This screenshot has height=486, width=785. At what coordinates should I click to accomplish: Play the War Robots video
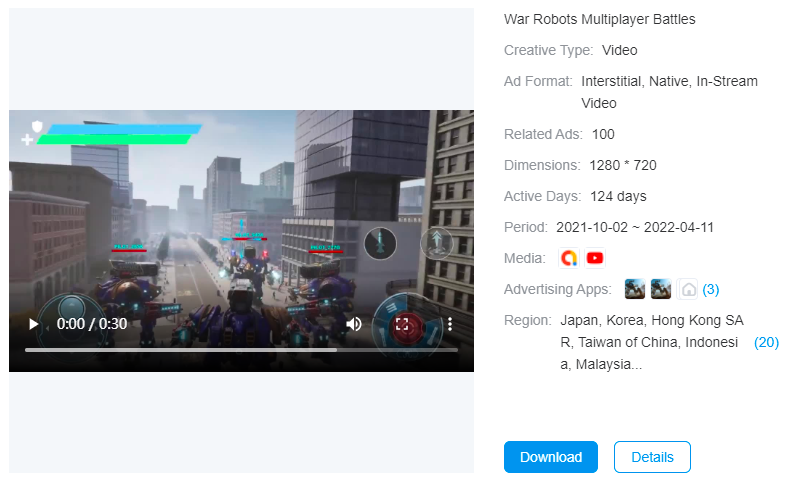point(33,324)
